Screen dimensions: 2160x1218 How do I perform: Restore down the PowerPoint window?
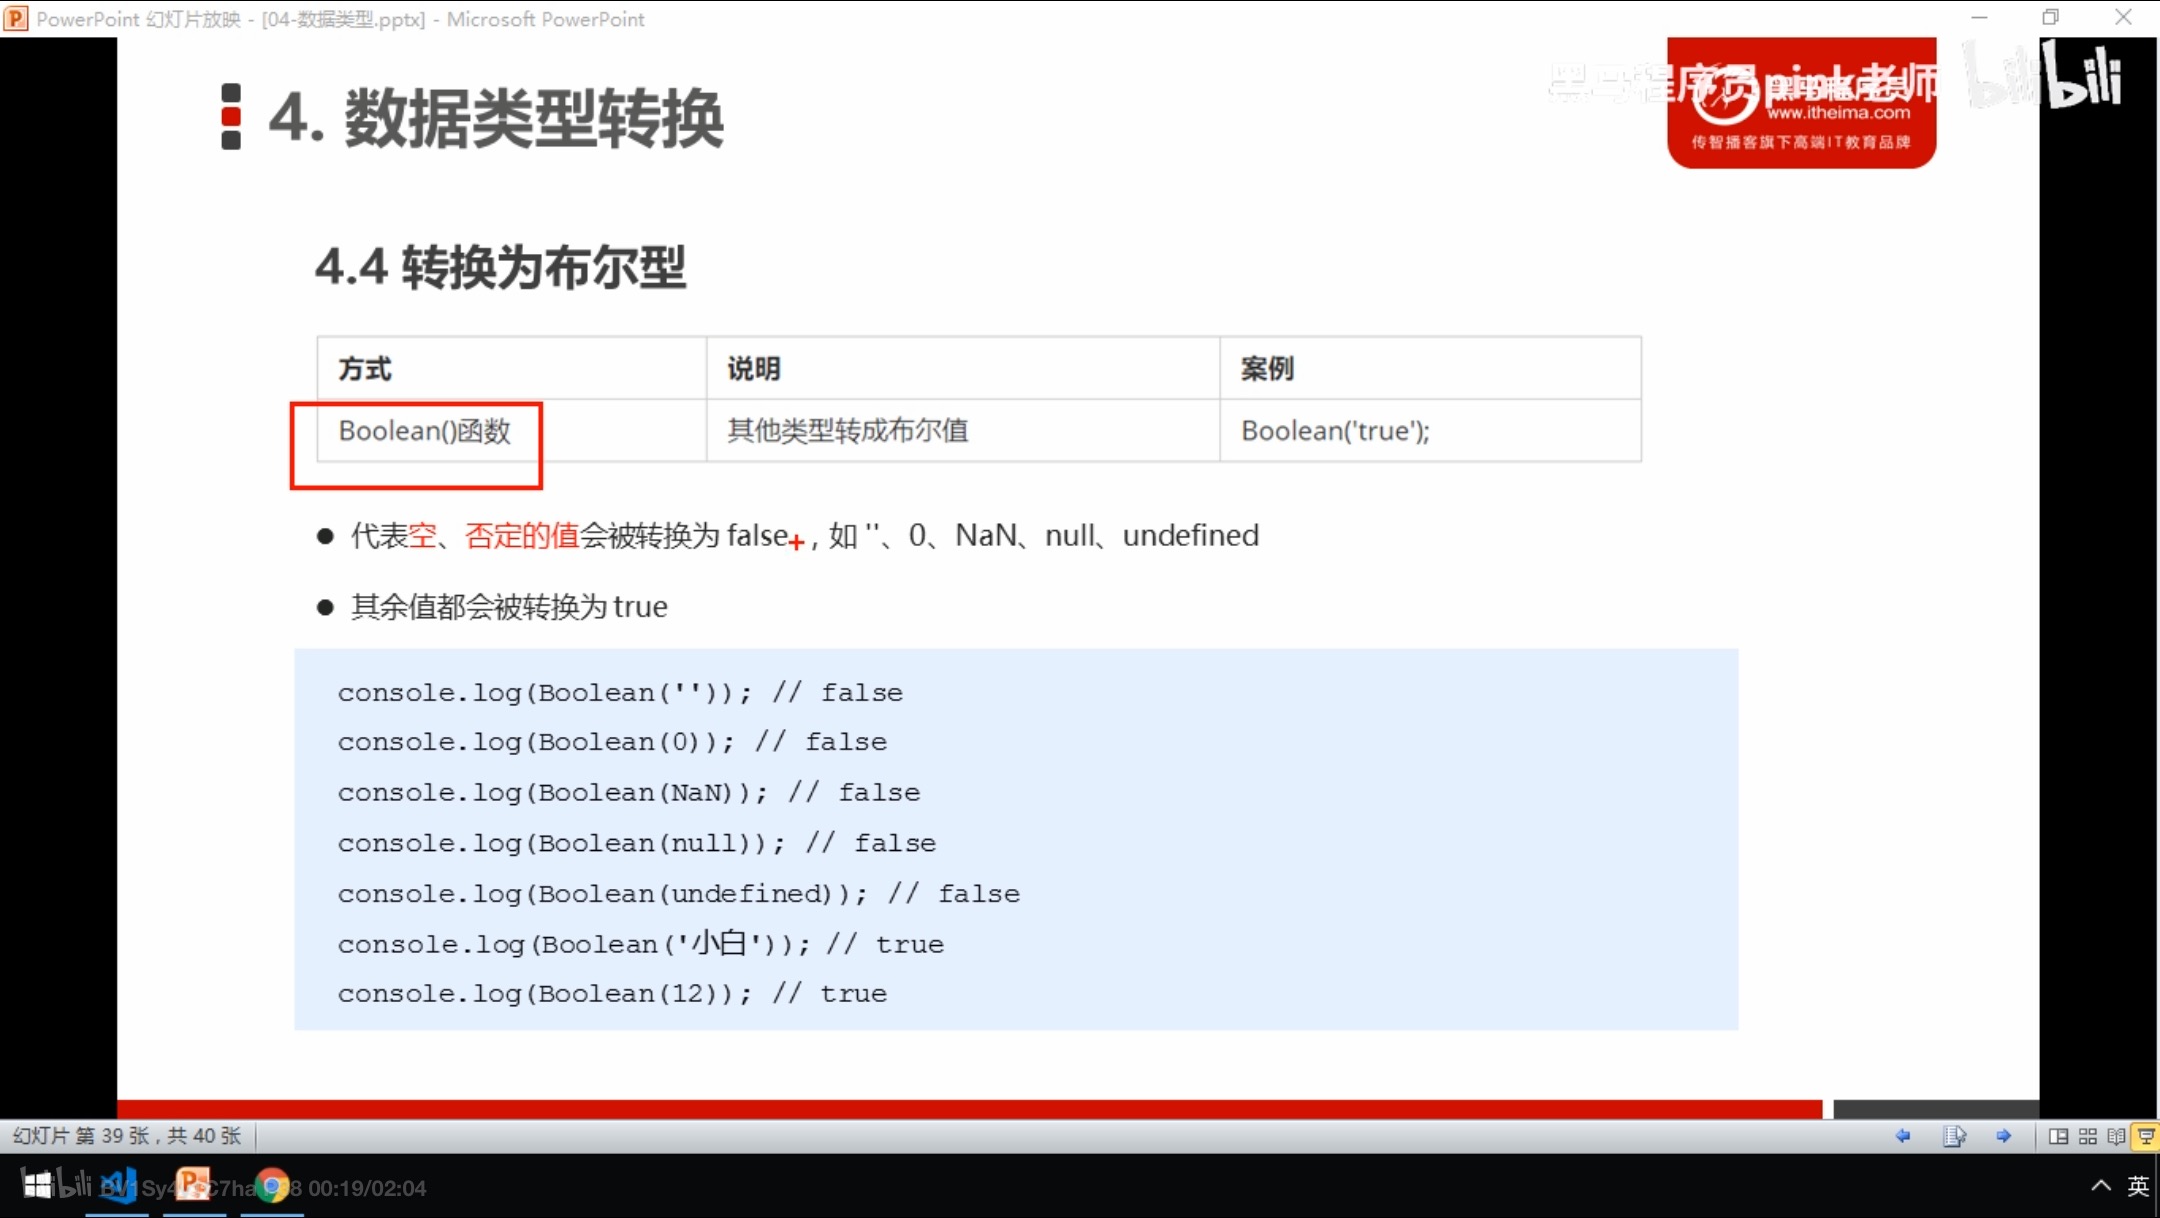tap(2051, 18)
